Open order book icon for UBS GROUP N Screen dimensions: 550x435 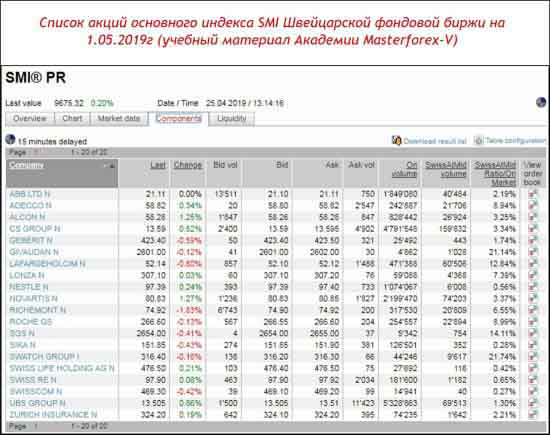533,403
